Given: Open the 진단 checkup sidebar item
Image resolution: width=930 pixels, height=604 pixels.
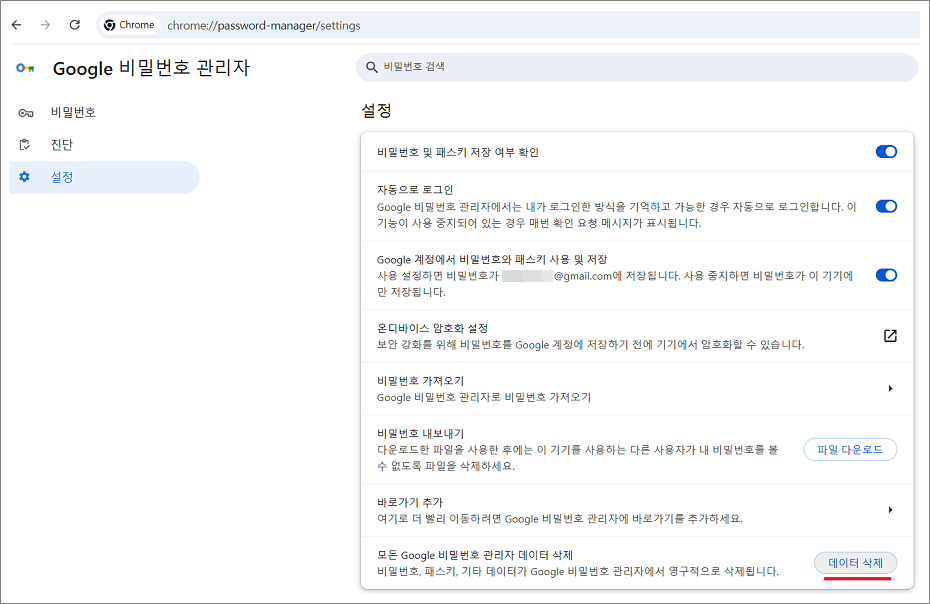Looking at the screenshot, I should (x=104, y=145).
